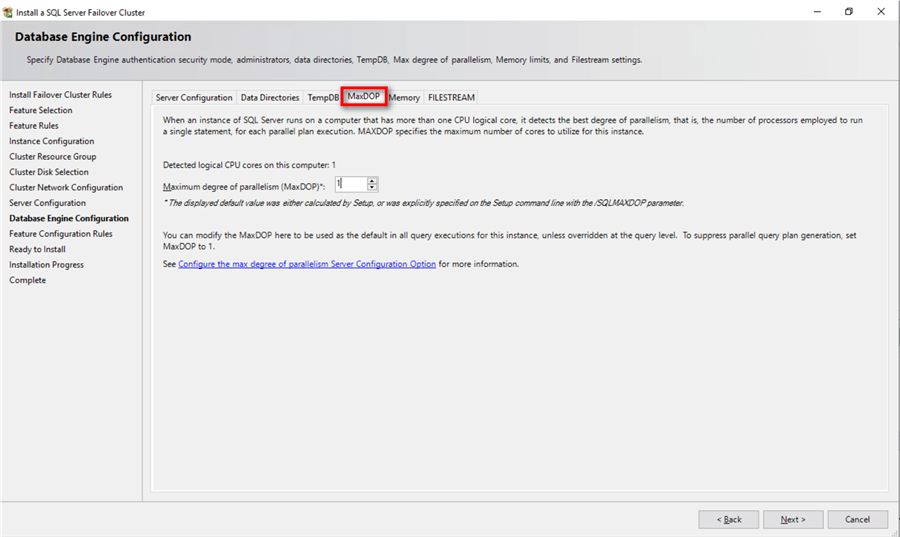Screen dimensions: 900x537
Task: Decrease MaxDOP value with down arrow
Action: point(372,188)
